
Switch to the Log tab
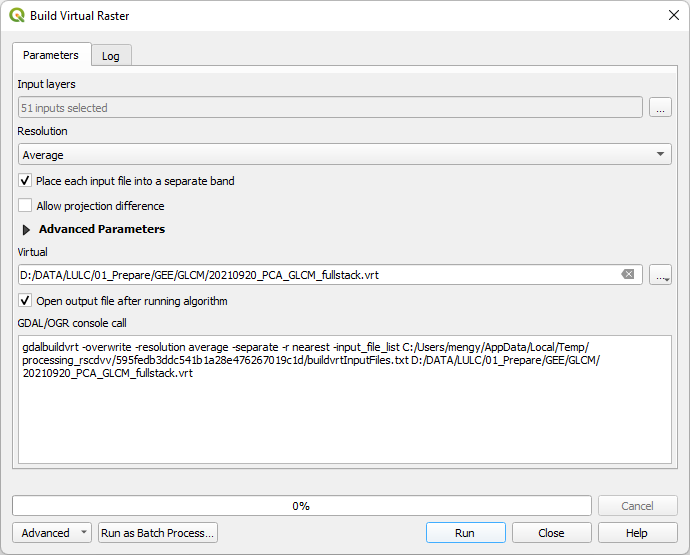point(111,56)
